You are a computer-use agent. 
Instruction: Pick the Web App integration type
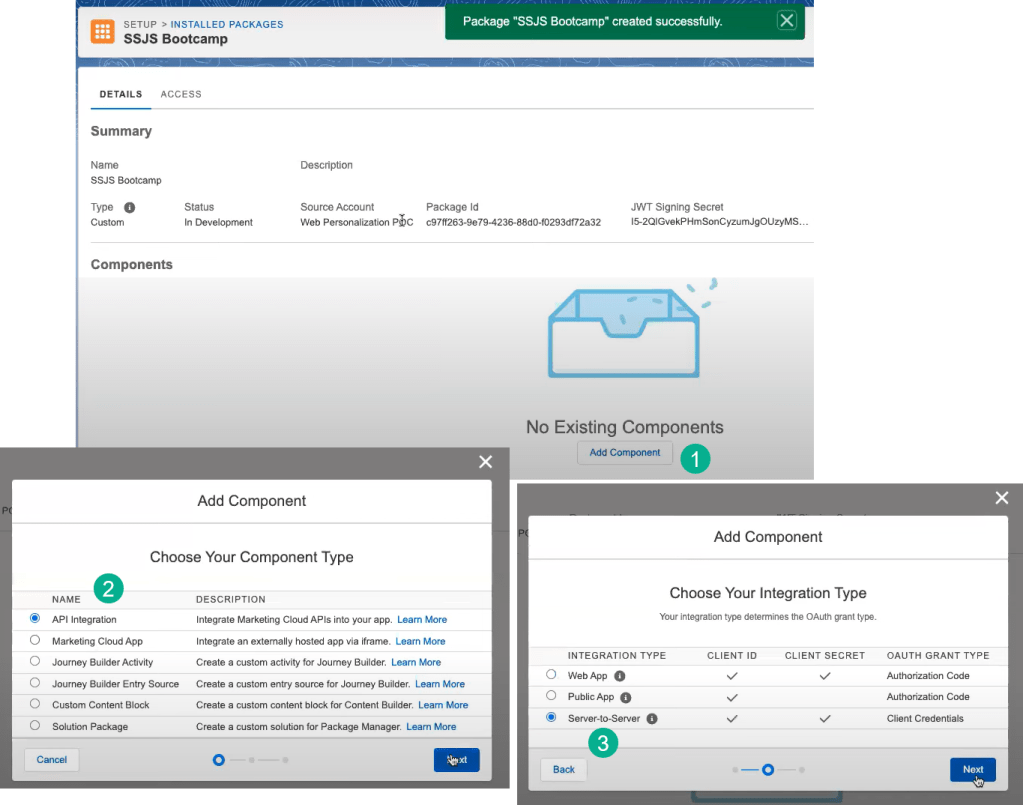pos(551,676)
